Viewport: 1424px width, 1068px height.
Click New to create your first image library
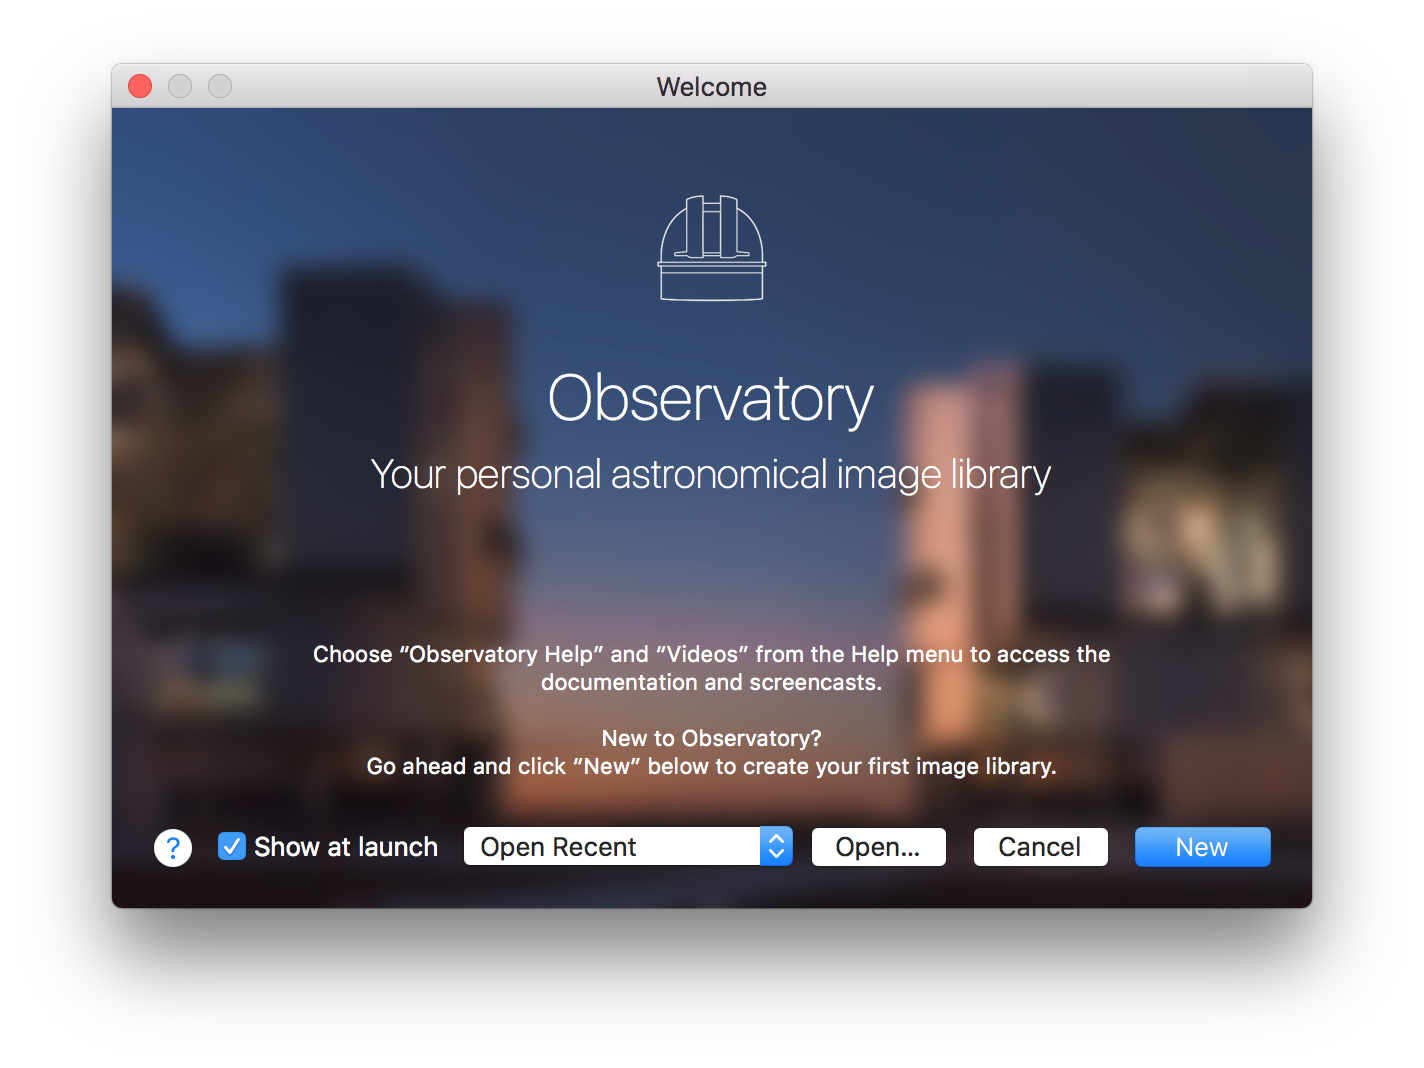(x=1202, y=846)
